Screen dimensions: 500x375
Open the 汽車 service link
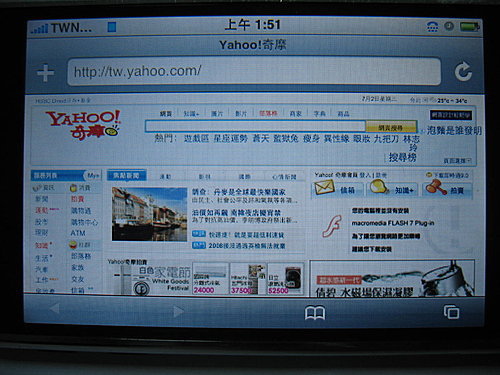(x=41, y=269)
